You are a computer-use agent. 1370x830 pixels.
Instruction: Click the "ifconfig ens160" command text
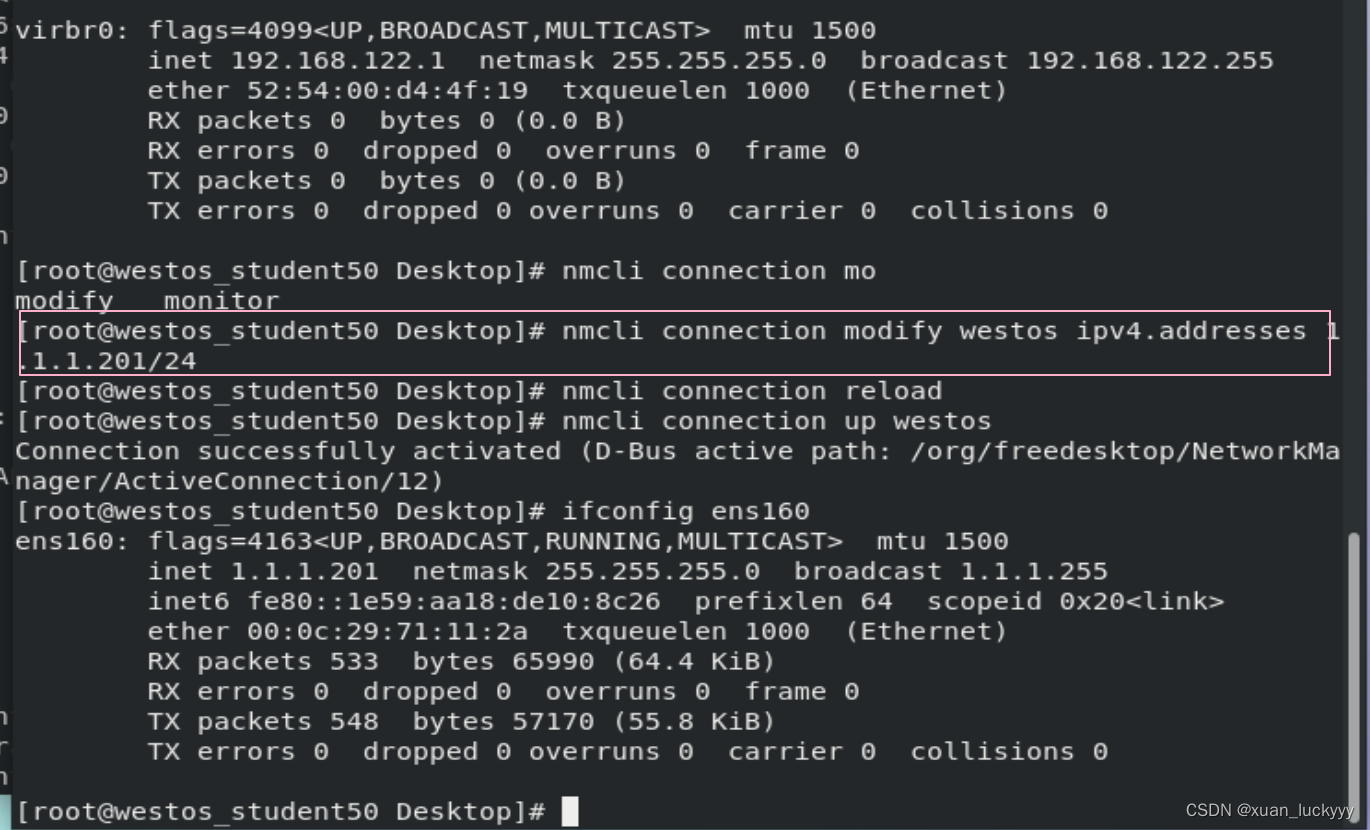[x=685, y=511]
